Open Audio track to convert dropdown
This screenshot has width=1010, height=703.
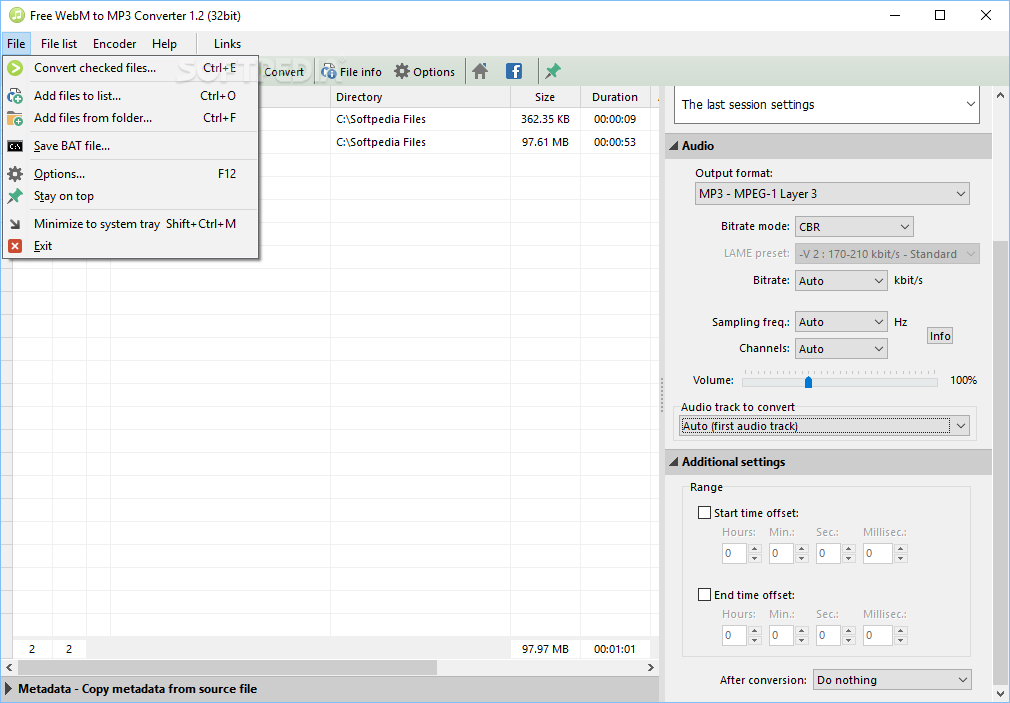click(x=824, y=426)
